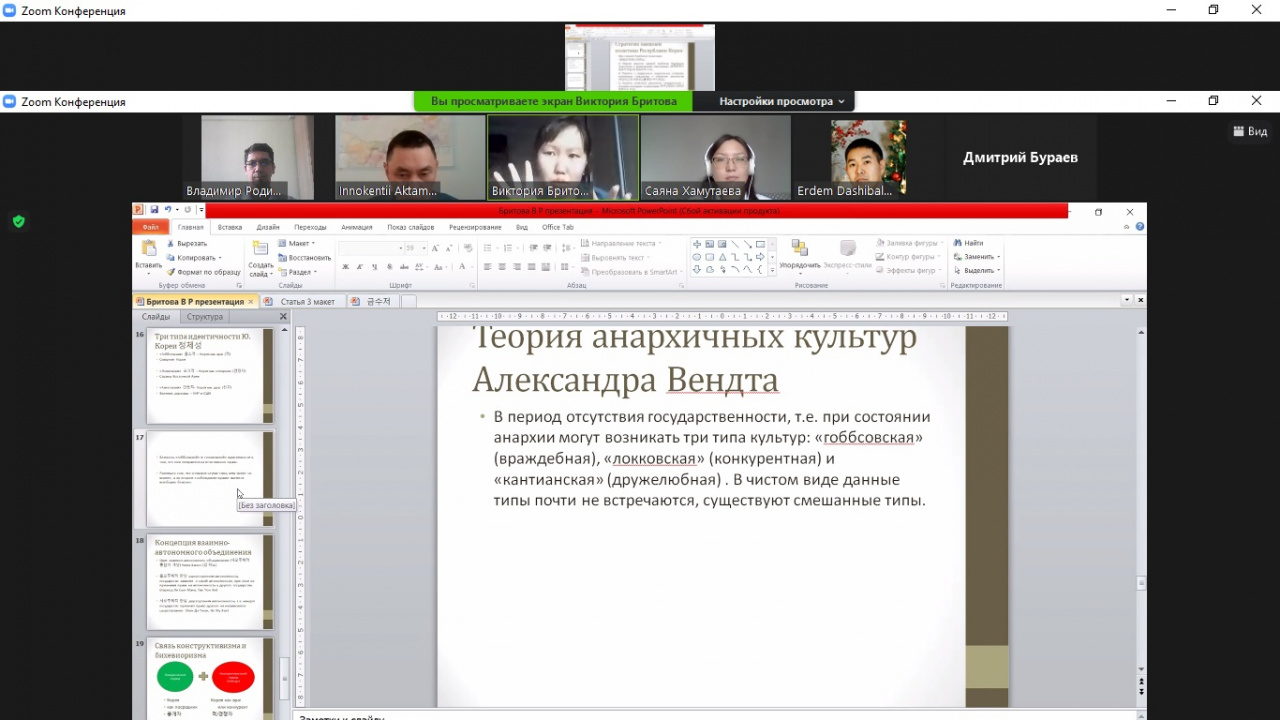Toggle italic К formatting button
This screenshot has height=720, width=1280.
(x=360, y=267)
